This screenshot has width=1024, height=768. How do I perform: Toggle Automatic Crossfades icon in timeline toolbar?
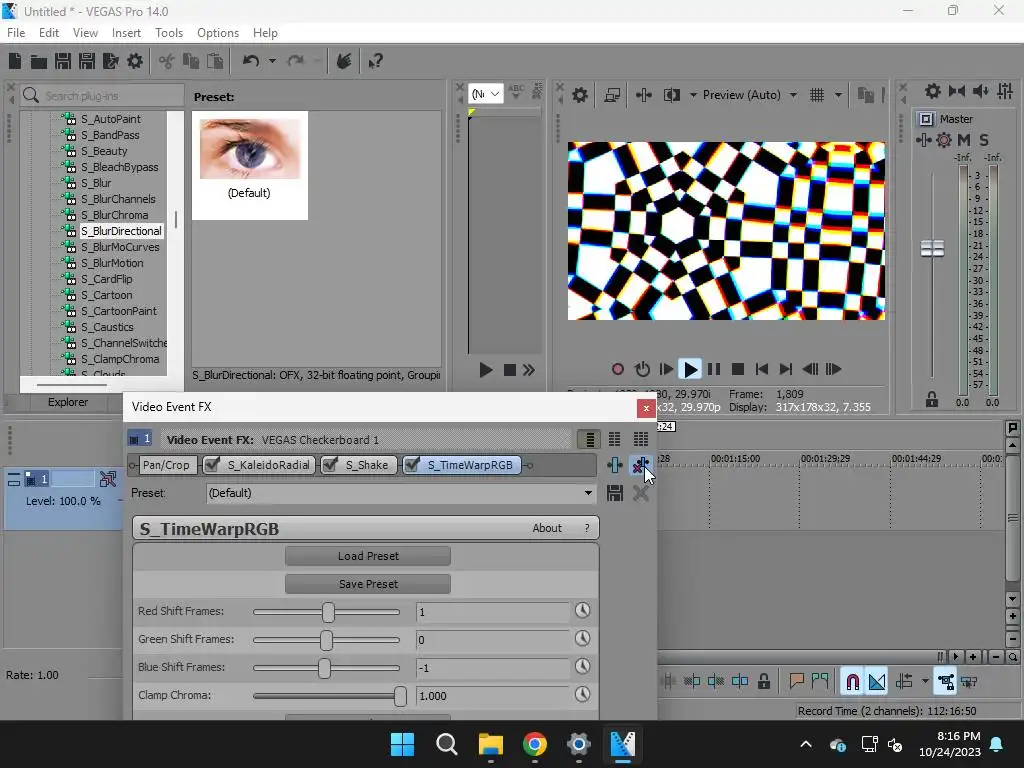pos(877,682)
